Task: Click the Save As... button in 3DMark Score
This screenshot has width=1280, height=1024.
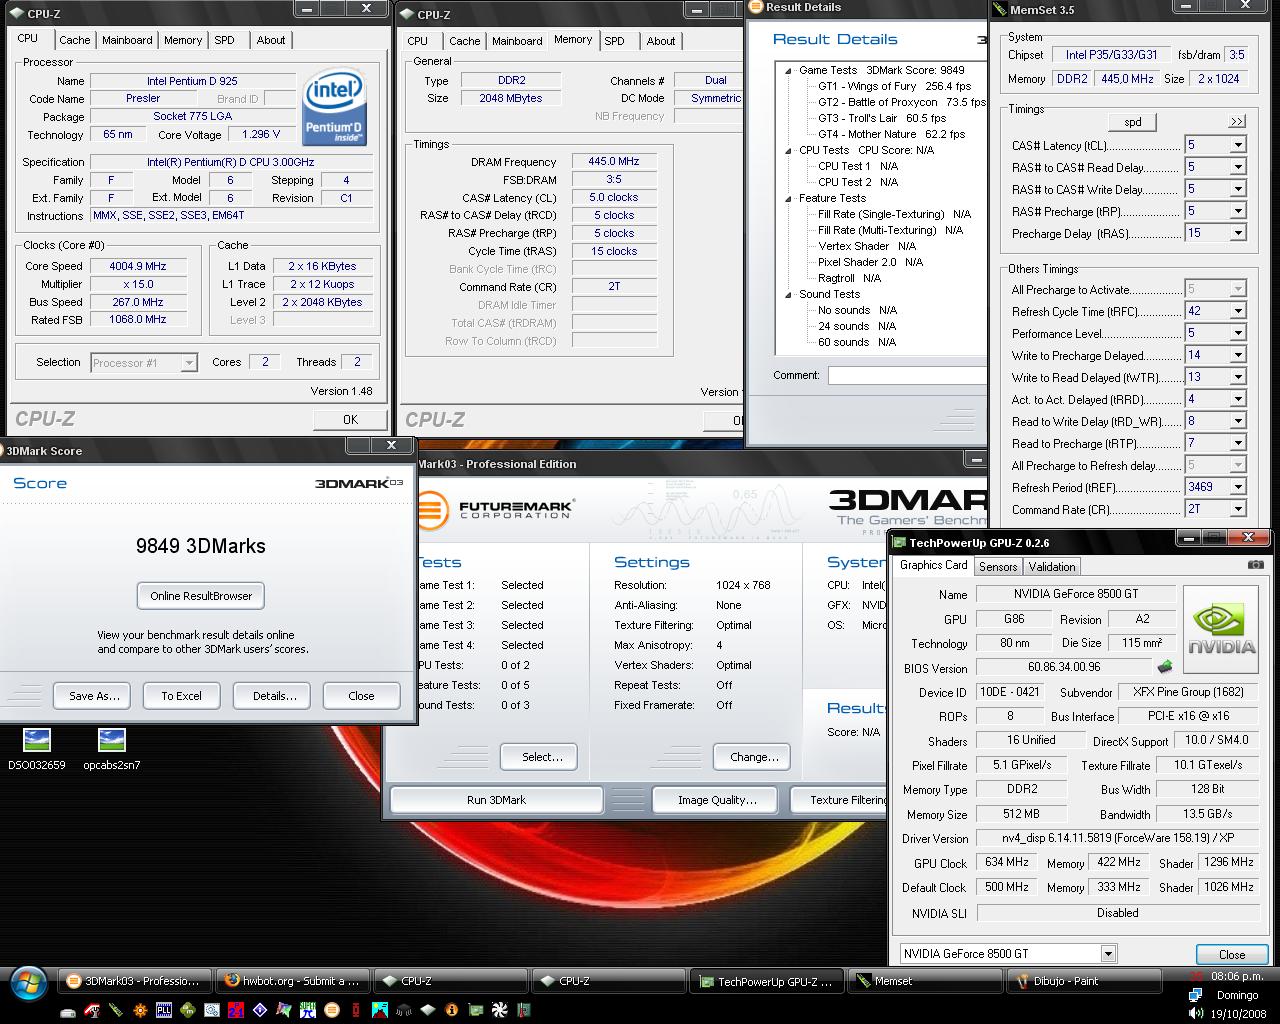Action: point(94,696)
